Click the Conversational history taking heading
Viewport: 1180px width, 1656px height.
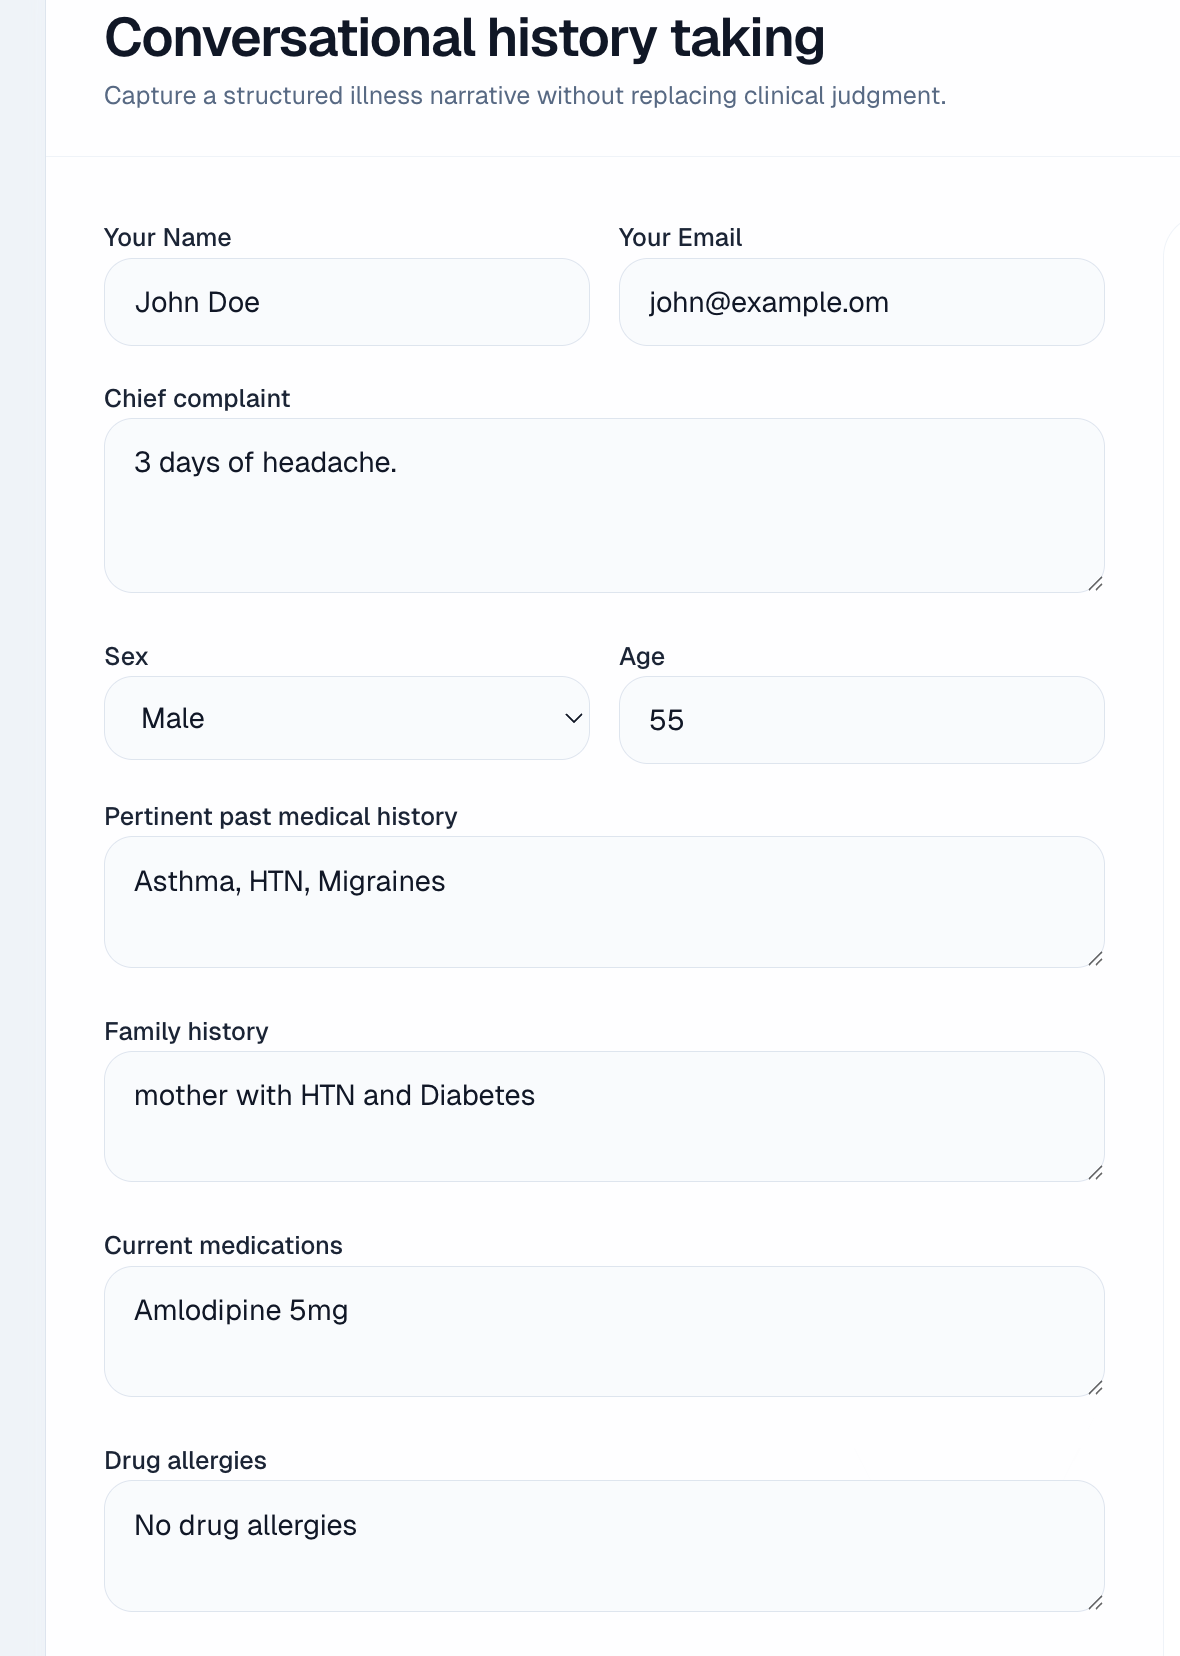(464, 38)
